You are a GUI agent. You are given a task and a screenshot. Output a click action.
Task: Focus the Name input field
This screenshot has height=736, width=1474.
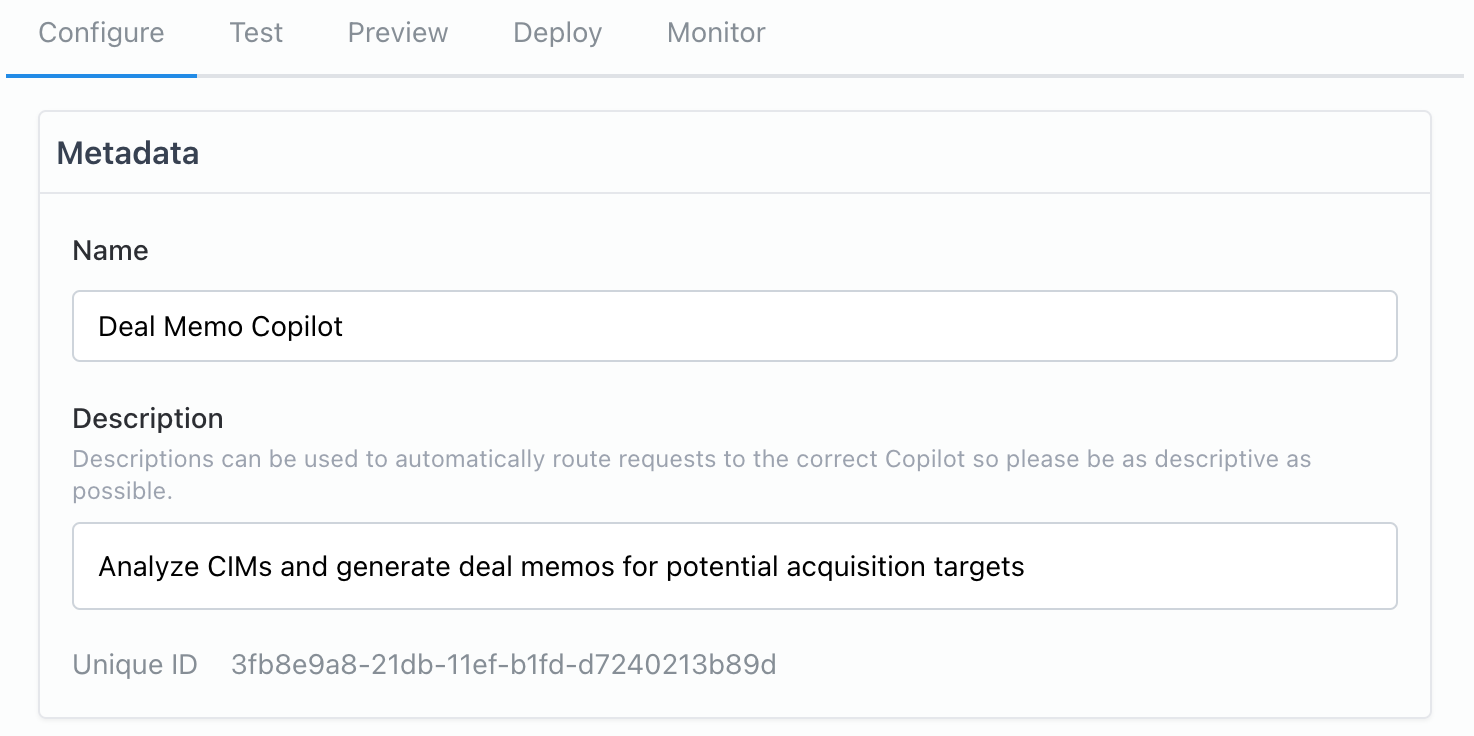pos(734,326)
